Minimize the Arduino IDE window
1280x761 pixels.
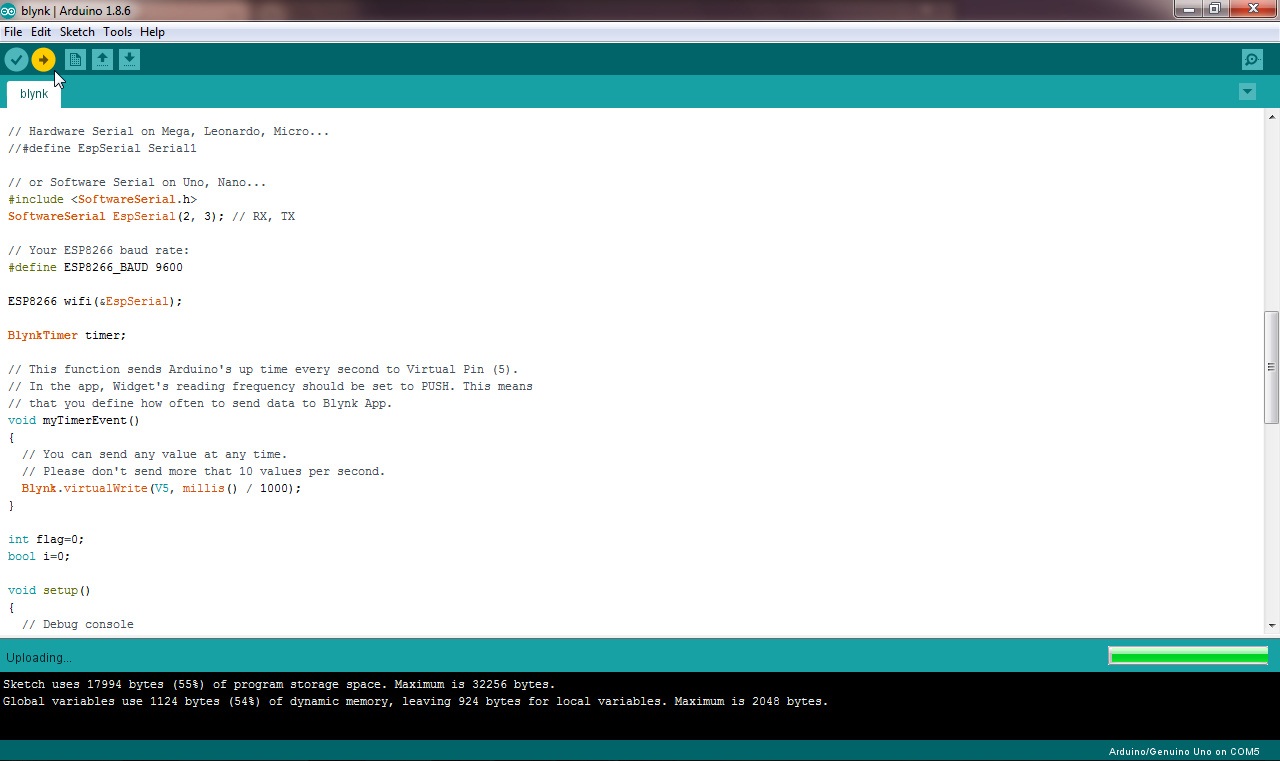pos(1188,9)
